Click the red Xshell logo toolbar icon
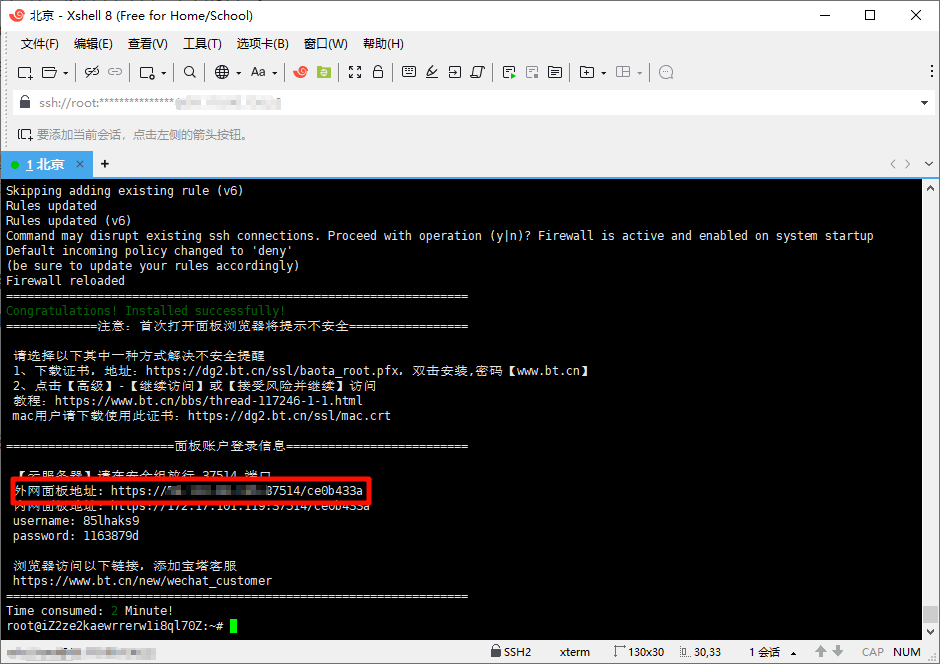Image resolution: width=940 pixels, height=664 pixels. point(302,72)
